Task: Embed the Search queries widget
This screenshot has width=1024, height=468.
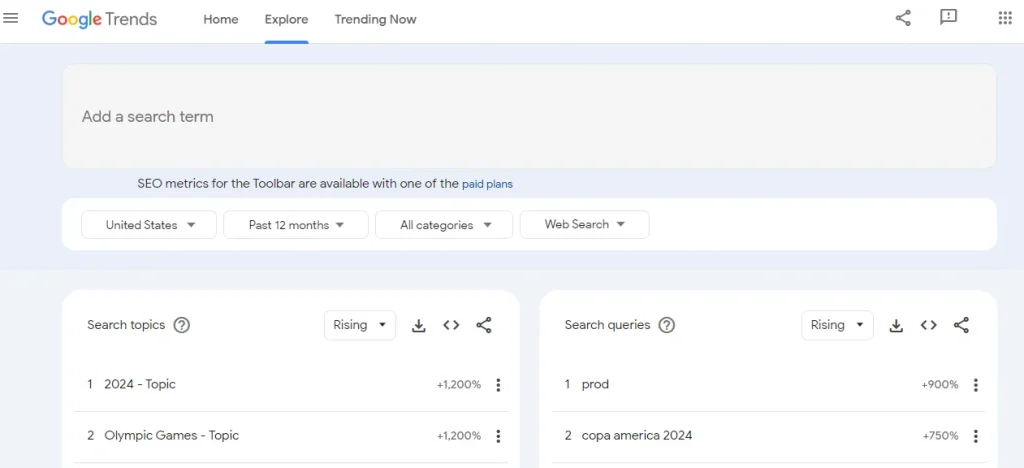Action: (929, 325)
